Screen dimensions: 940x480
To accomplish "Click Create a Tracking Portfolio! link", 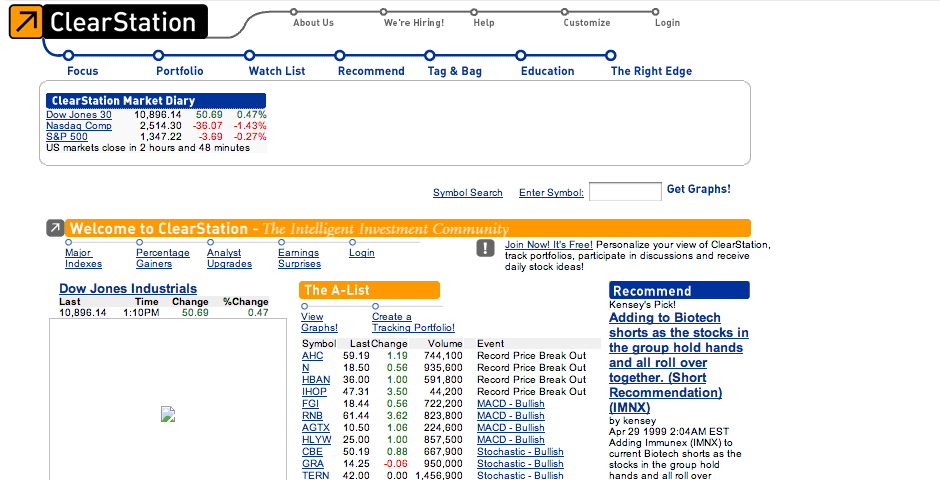I will [413, 322].
